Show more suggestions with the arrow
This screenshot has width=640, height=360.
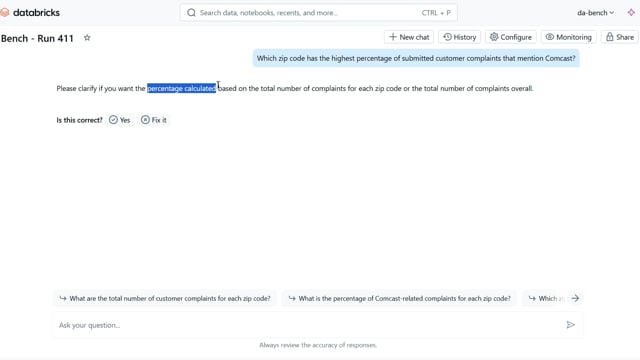575,298
